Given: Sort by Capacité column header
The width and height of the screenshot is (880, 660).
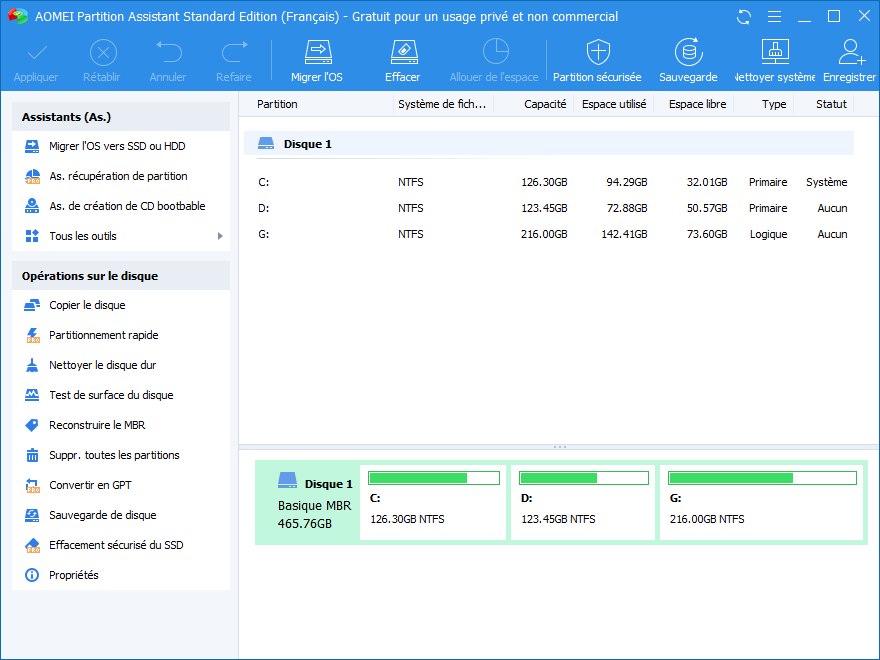Looking at the screenshot, I should (545, 104).
